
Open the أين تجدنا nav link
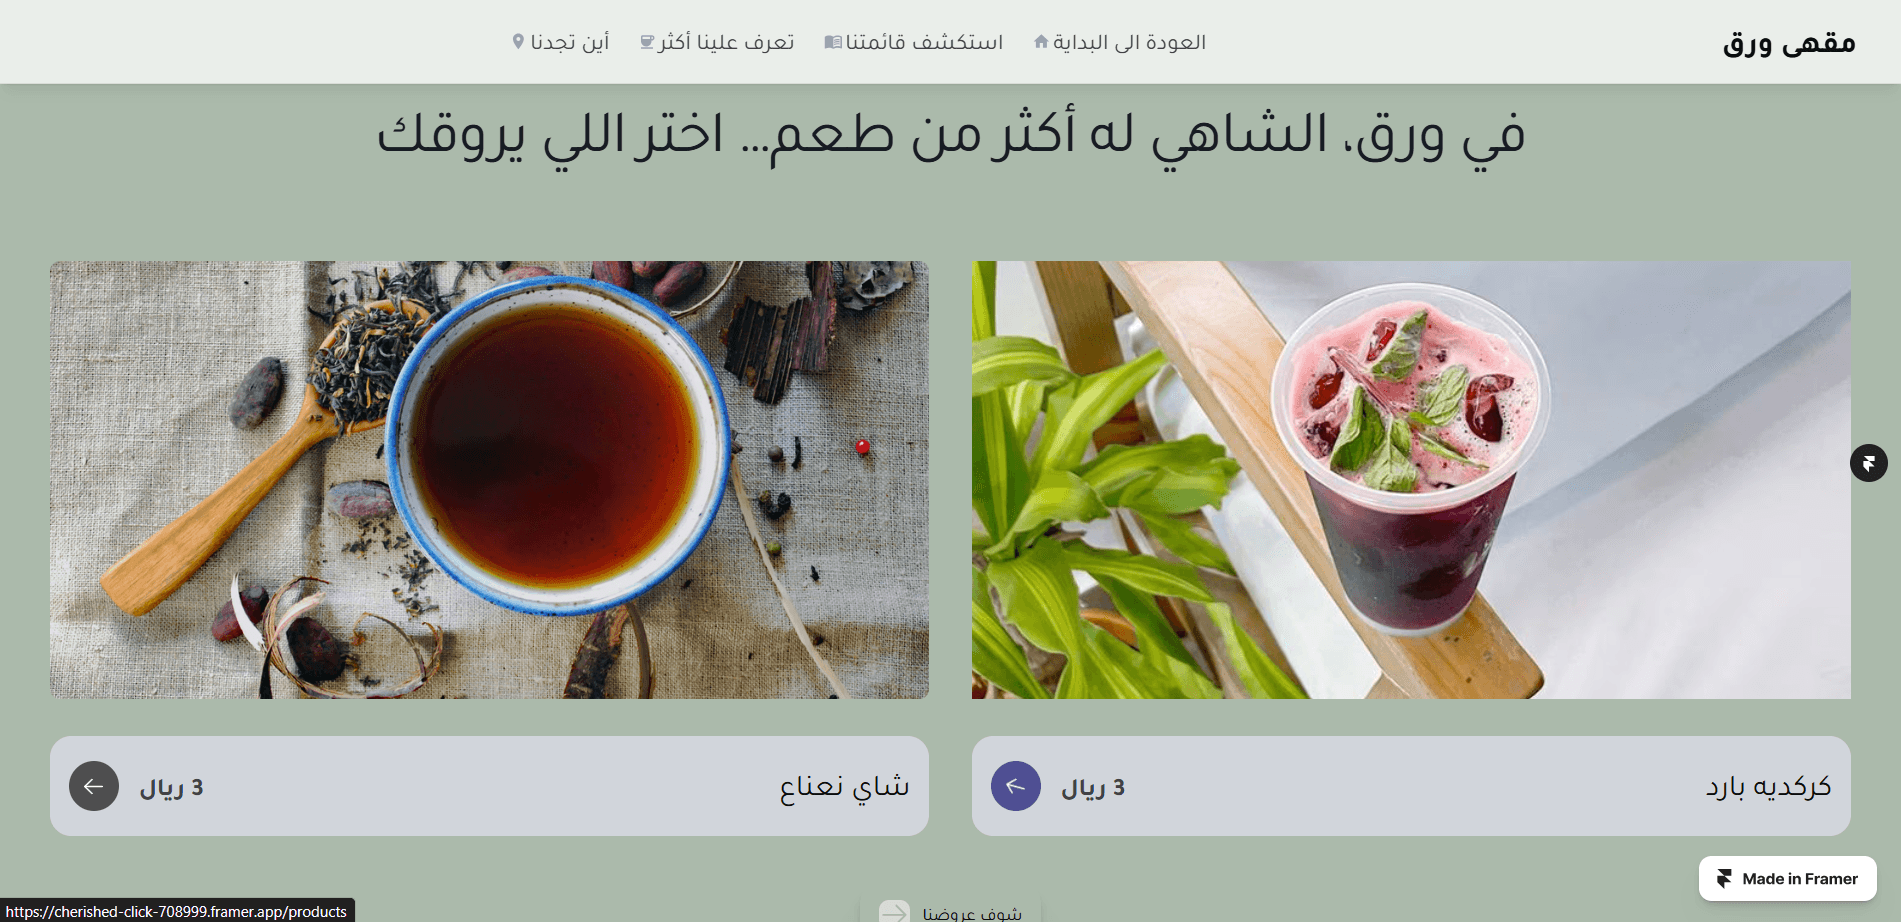(x=561, y=42)
